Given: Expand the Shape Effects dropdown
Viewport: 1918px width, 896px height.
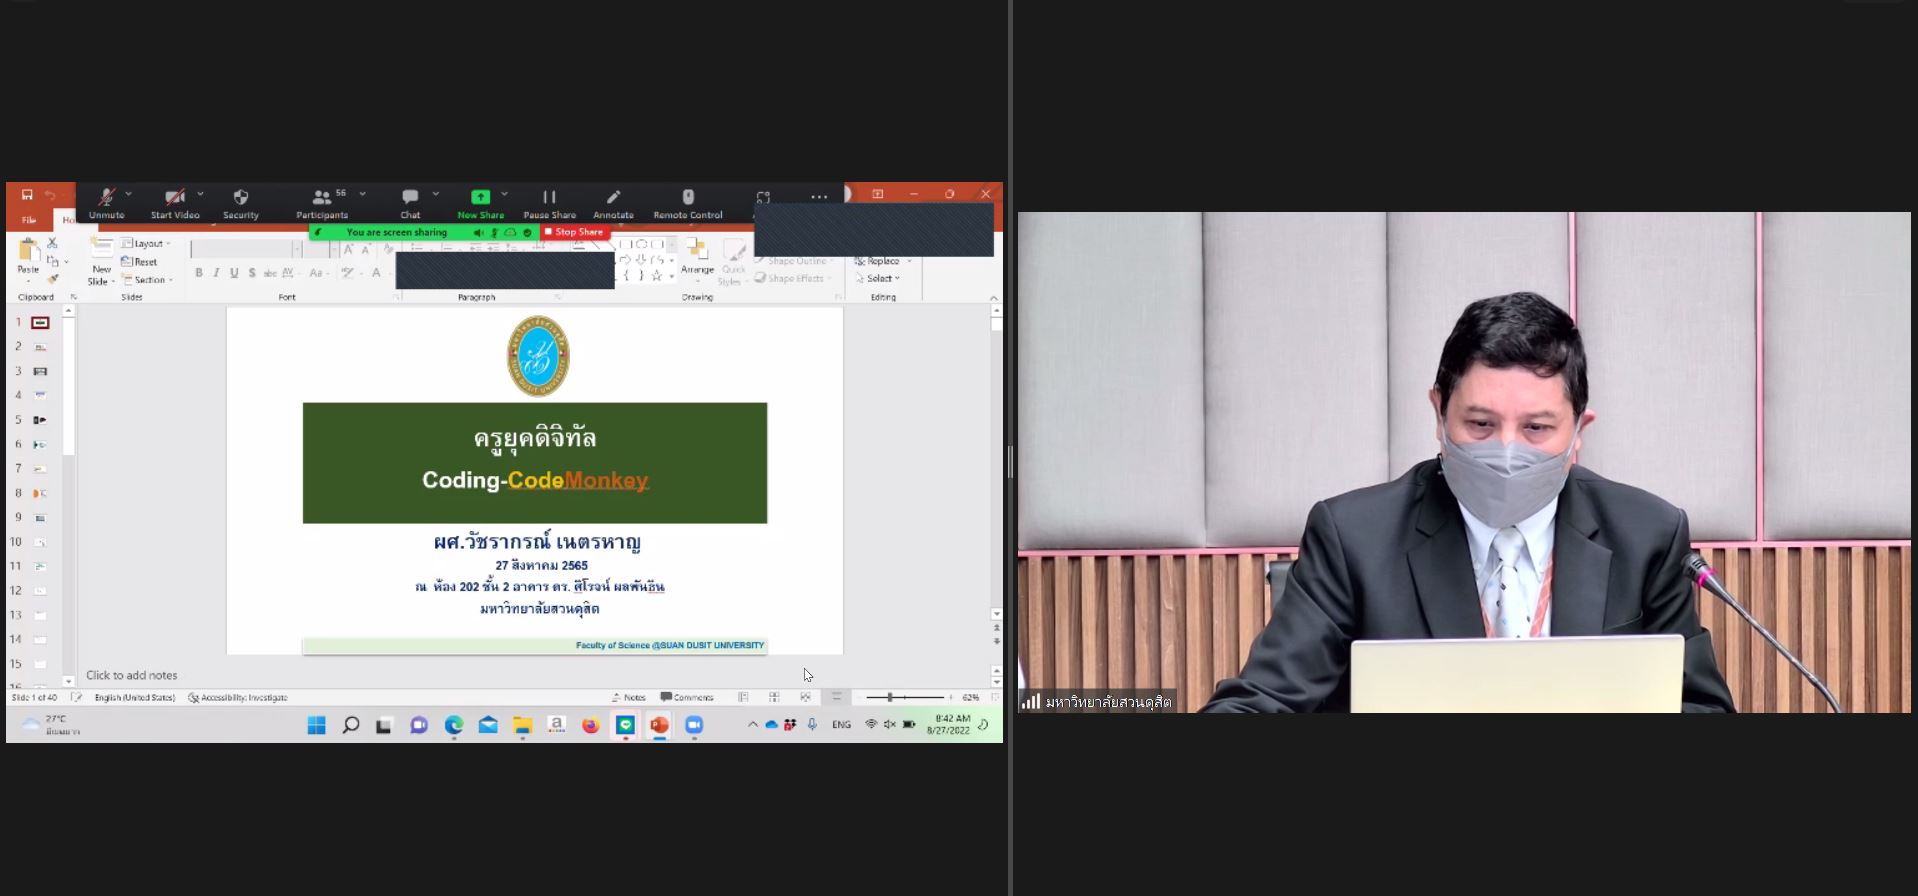Looking at the screenshot, I should pos(794,278).
